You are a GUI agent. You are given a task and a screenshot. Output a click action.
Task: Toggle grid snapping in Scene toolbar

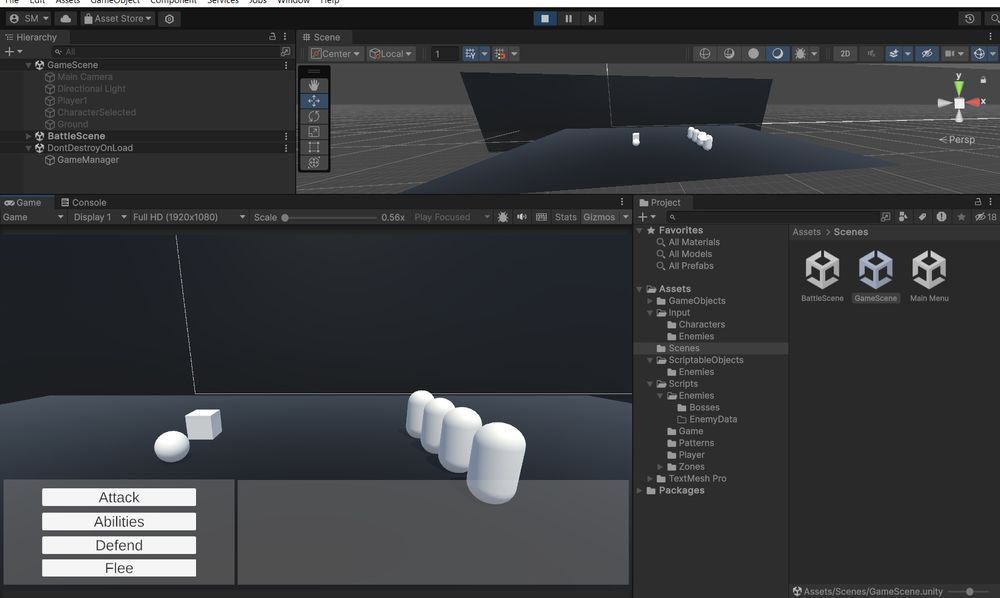coord(470,54)
